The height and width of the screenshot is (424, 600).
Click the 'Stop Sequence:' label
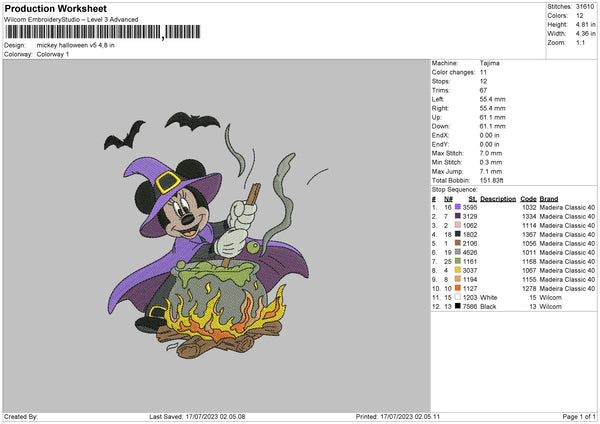455,189
